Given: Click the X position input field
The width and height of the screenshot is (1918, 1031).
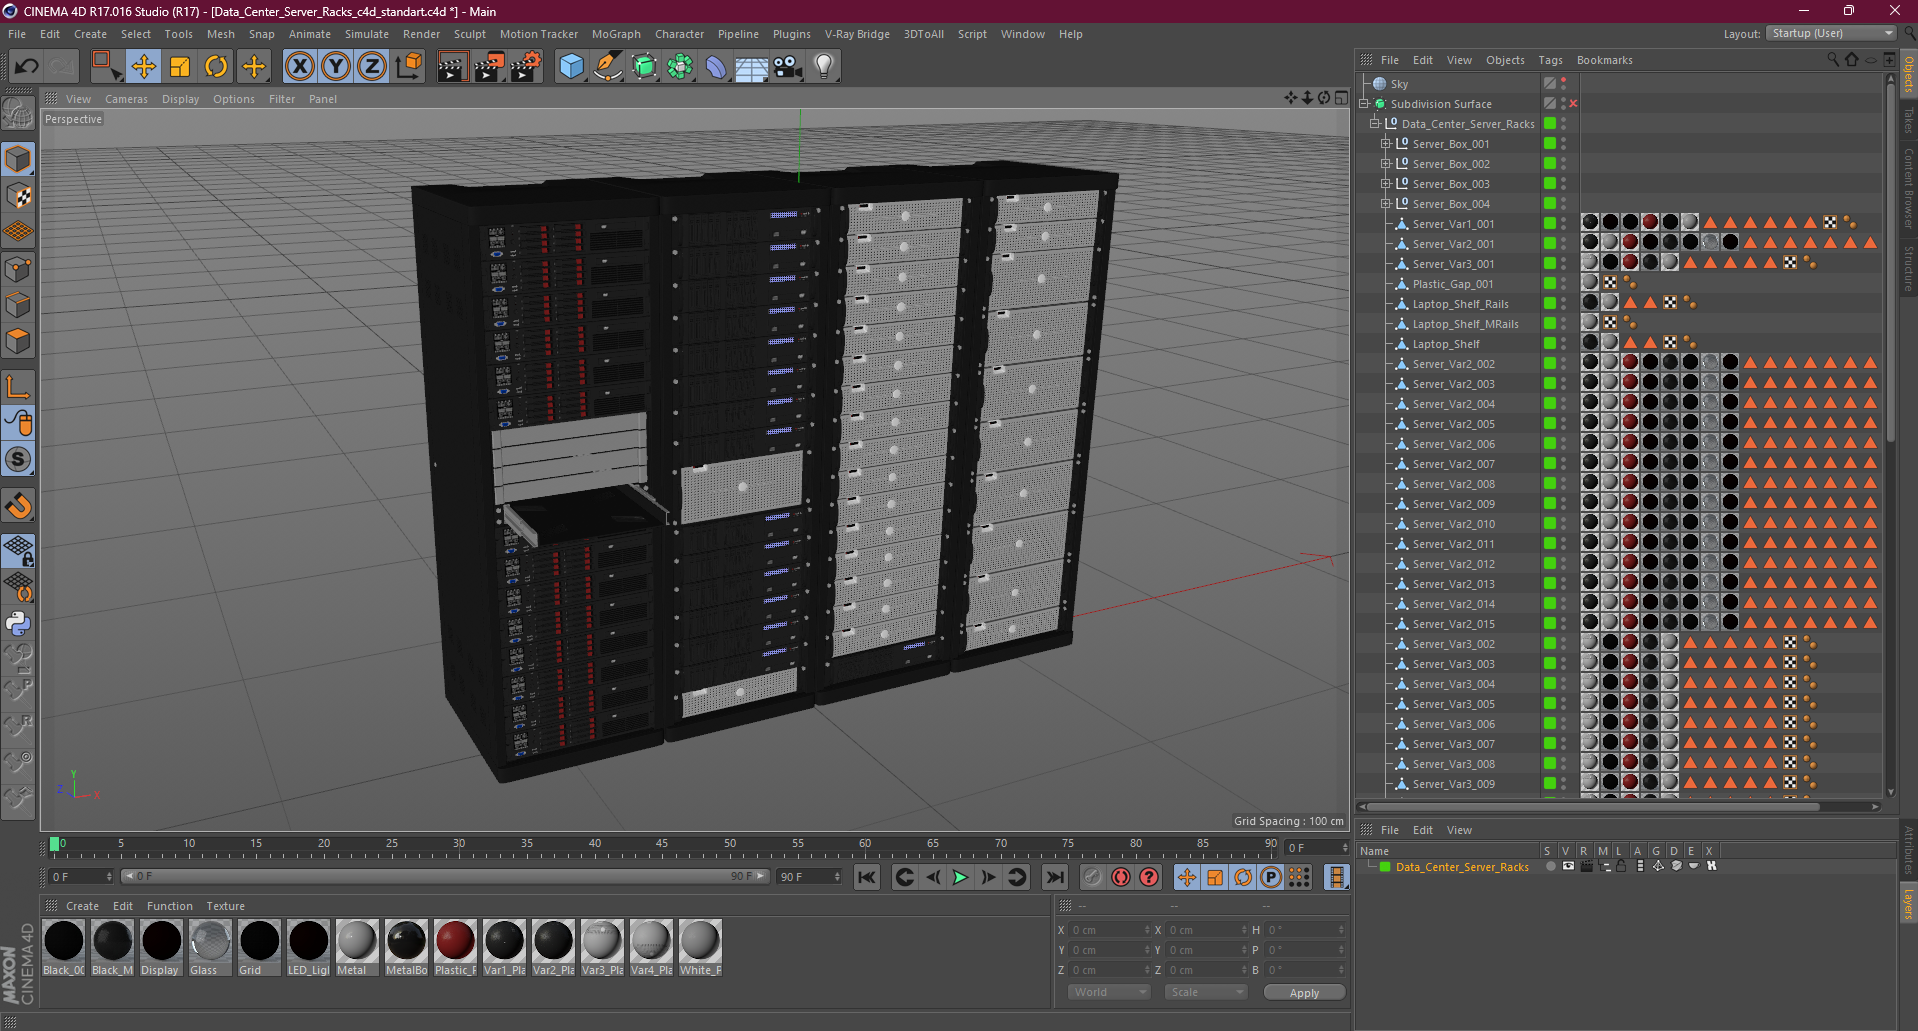Looking at the screenshot, I should 1110,930.
